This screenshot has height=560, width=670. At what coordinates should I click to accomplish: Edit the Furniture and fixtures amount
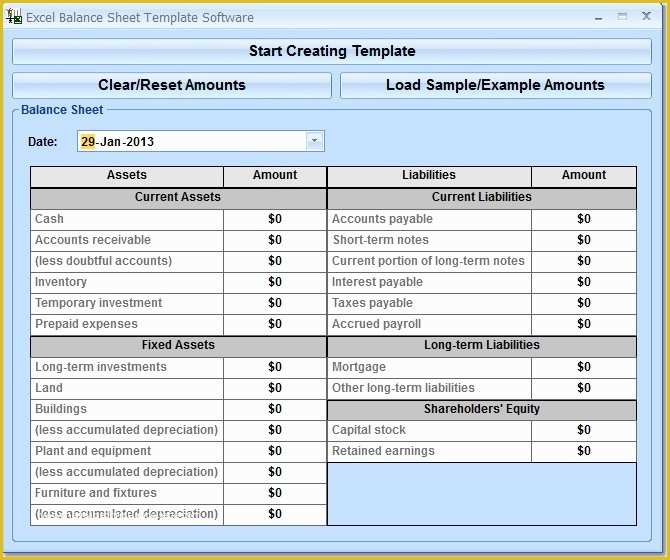pos(275,493)
